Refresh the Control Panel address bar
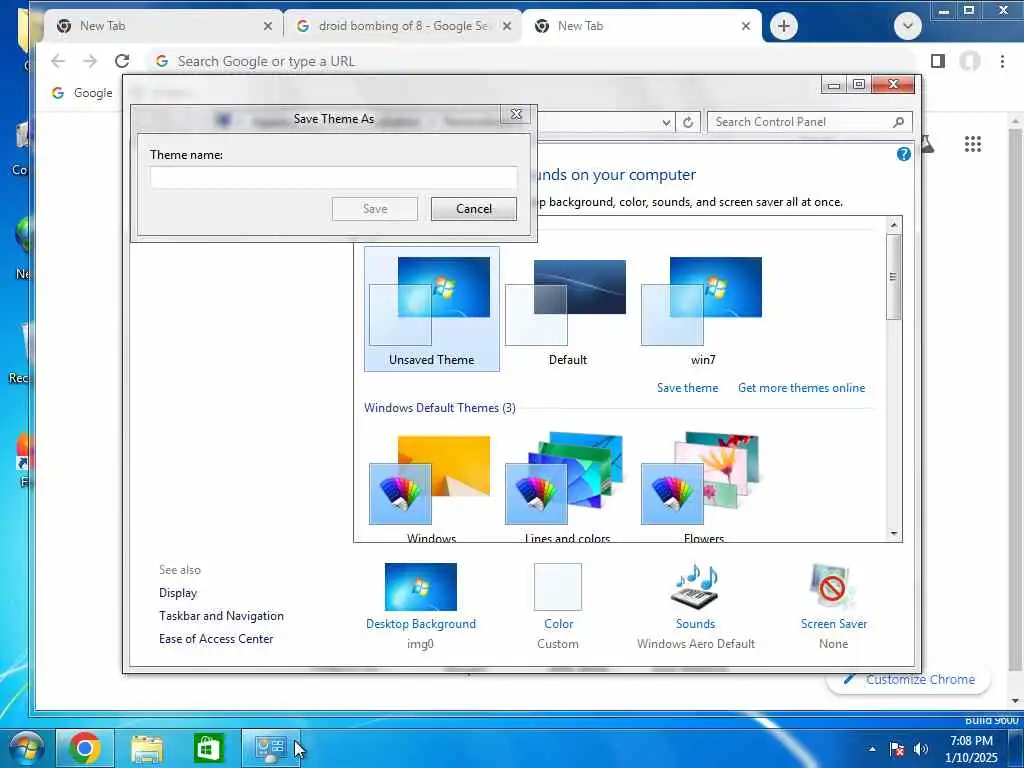The image size is (1024, 768). click(x=688, y=122)
